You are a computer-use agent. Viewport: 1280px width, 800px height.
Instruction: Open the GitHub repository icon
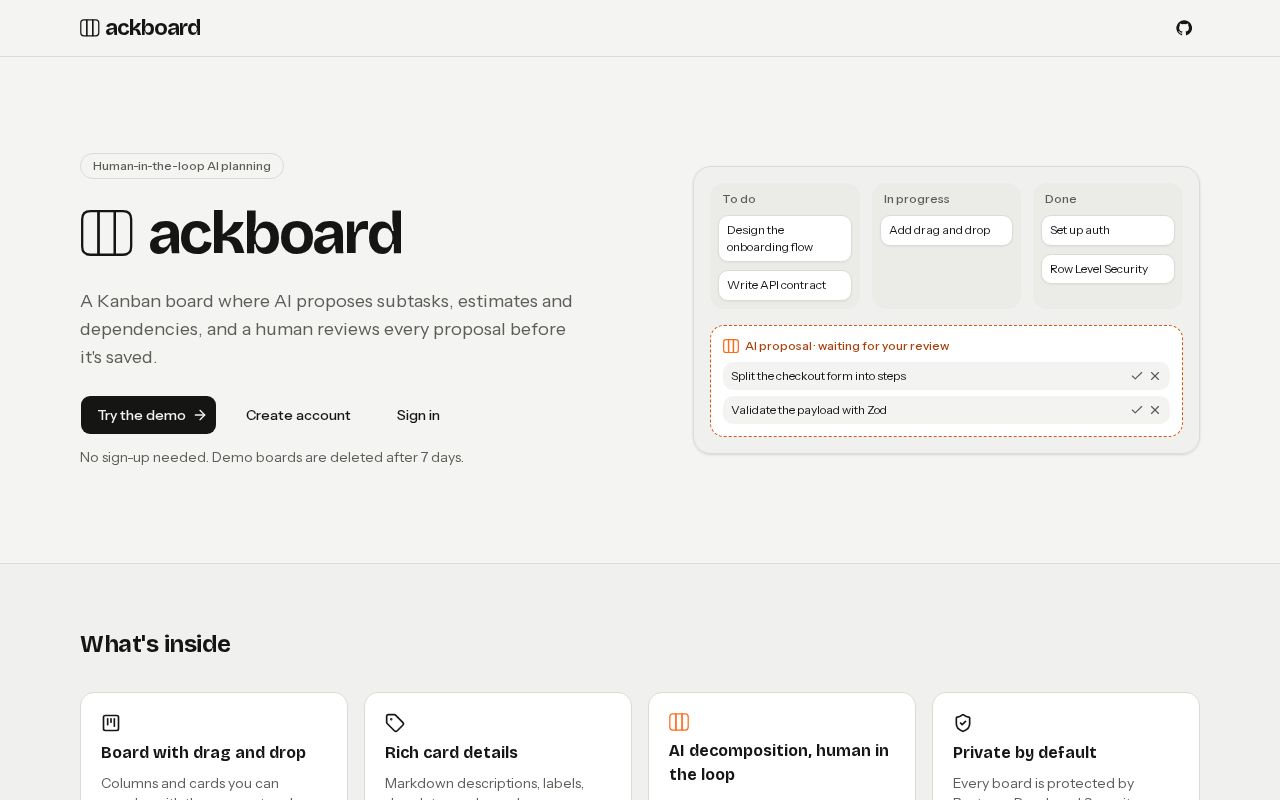(x=1184, y=28)
